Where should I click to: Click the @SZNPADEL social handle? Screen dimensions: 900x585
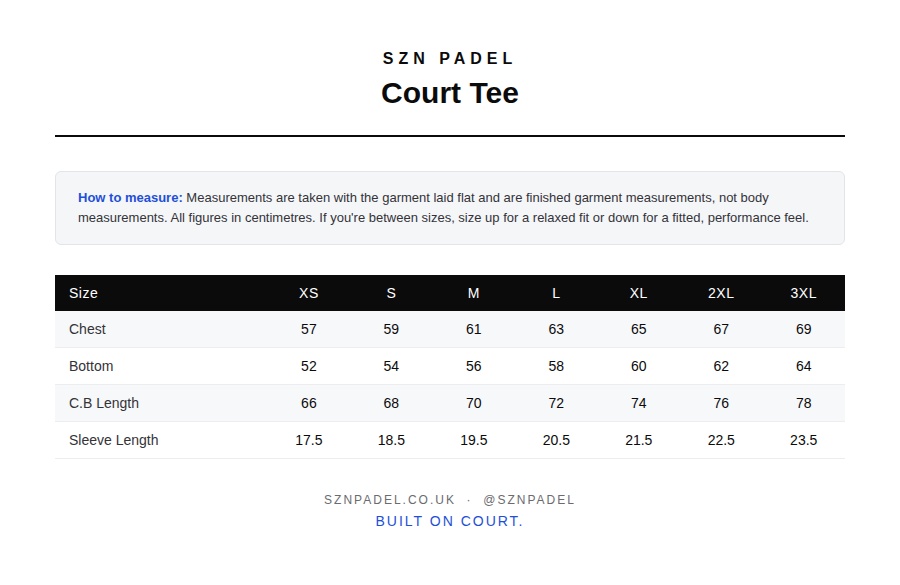point(529,499)
